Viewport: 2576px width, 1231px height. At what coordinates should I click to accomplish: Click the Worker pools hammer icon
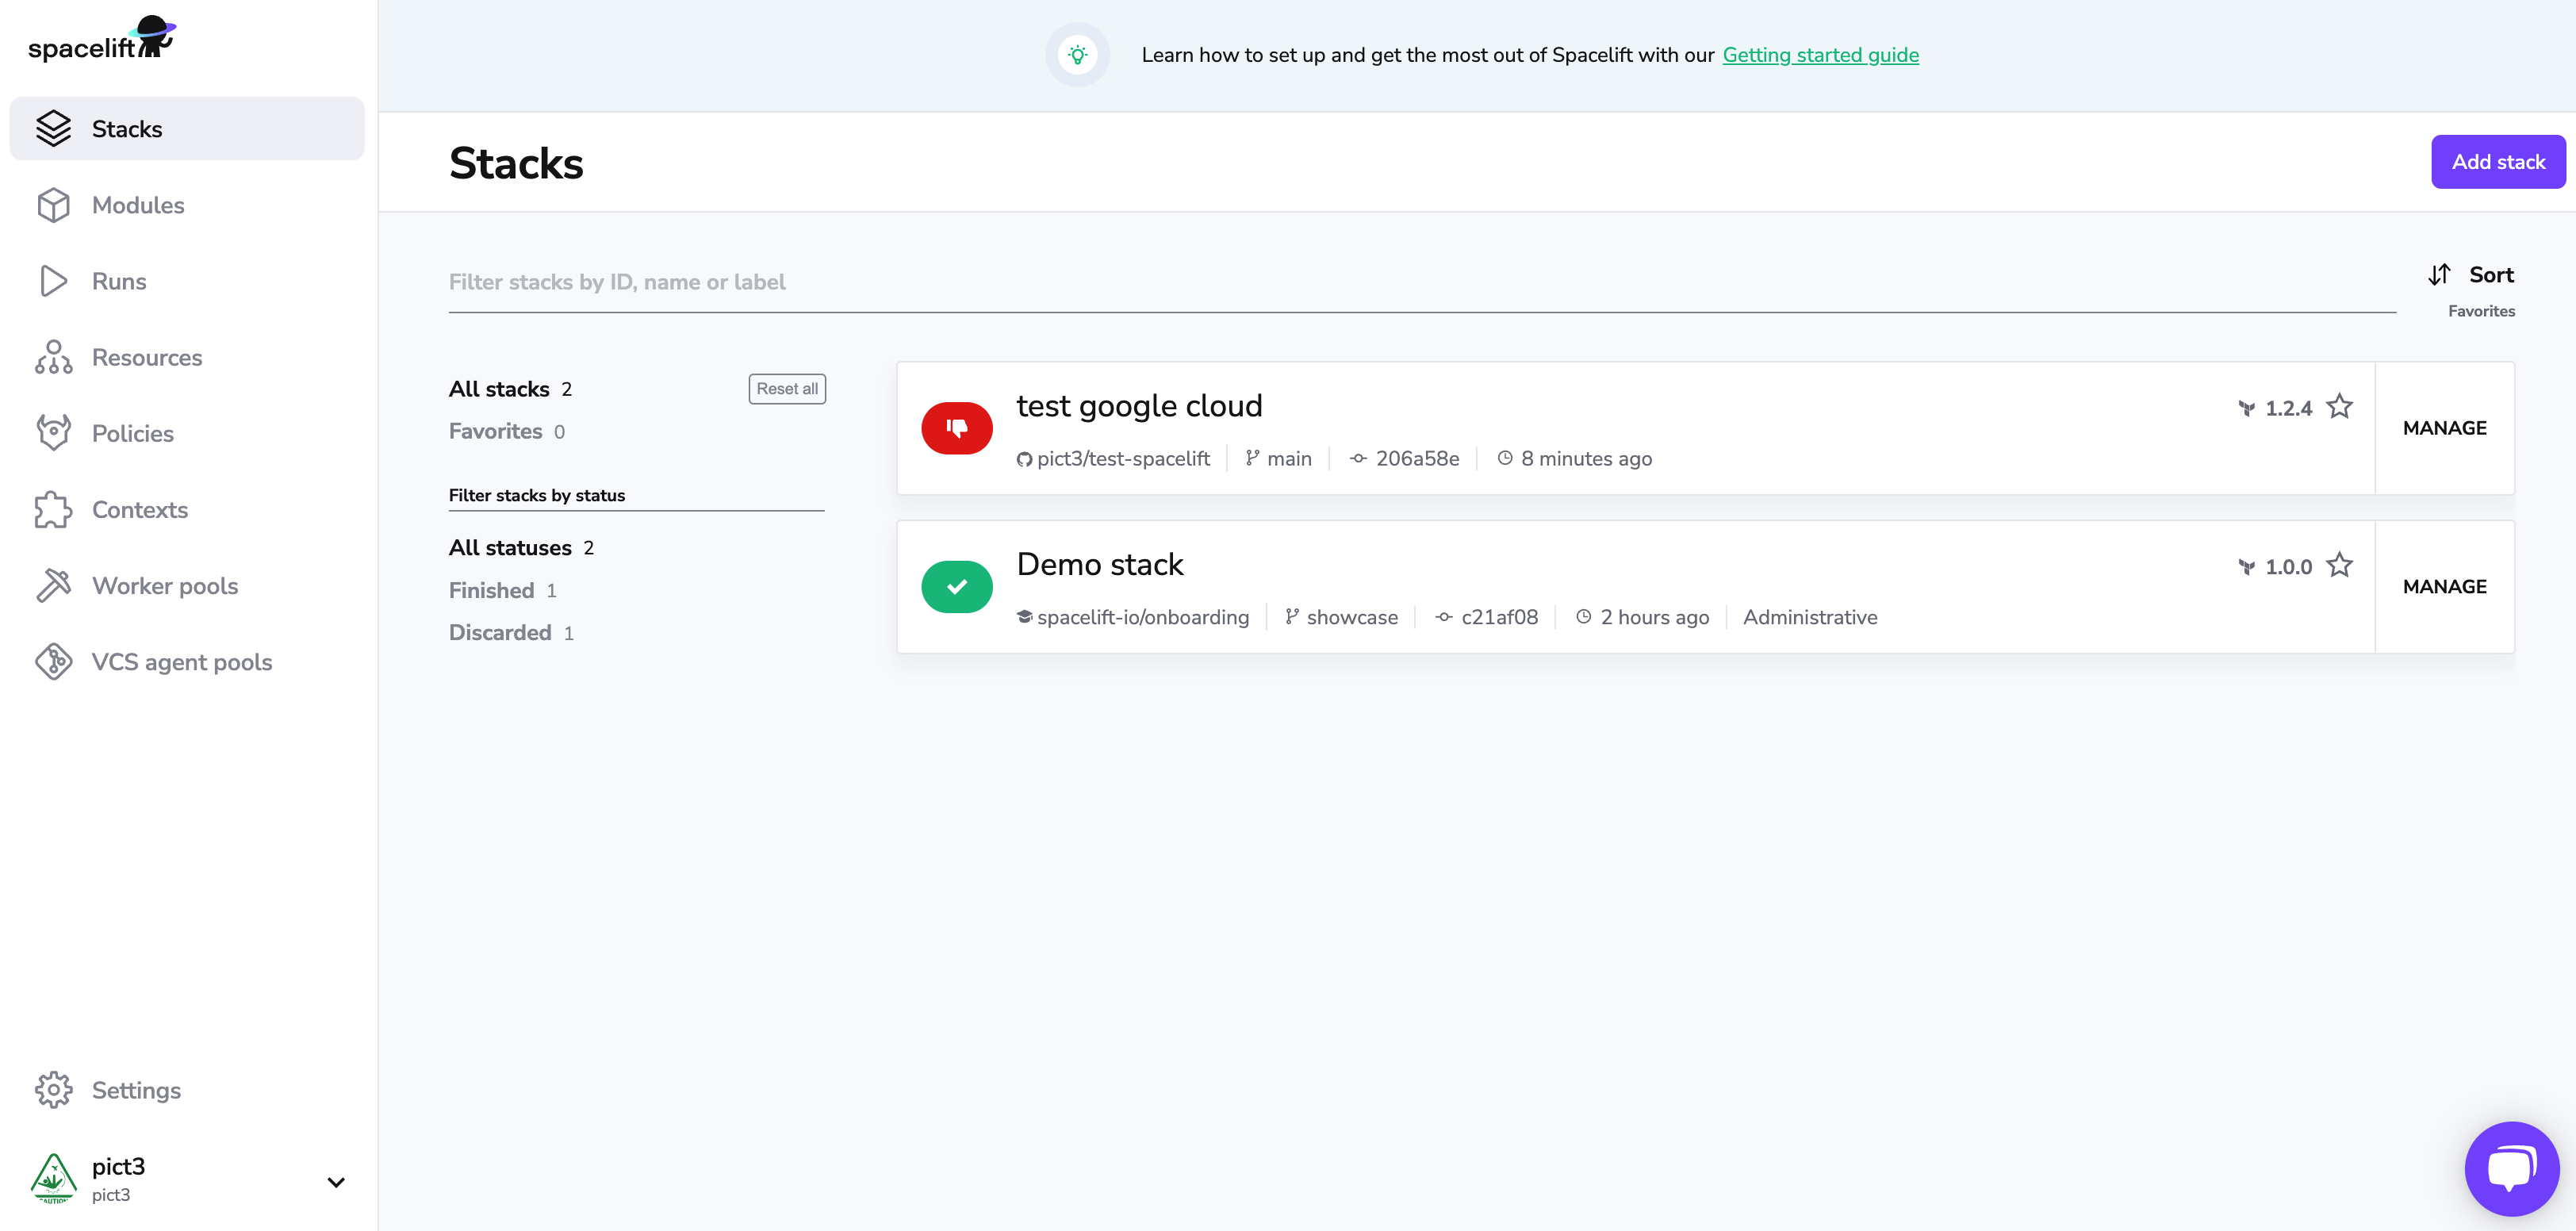[x=54, y=586]
